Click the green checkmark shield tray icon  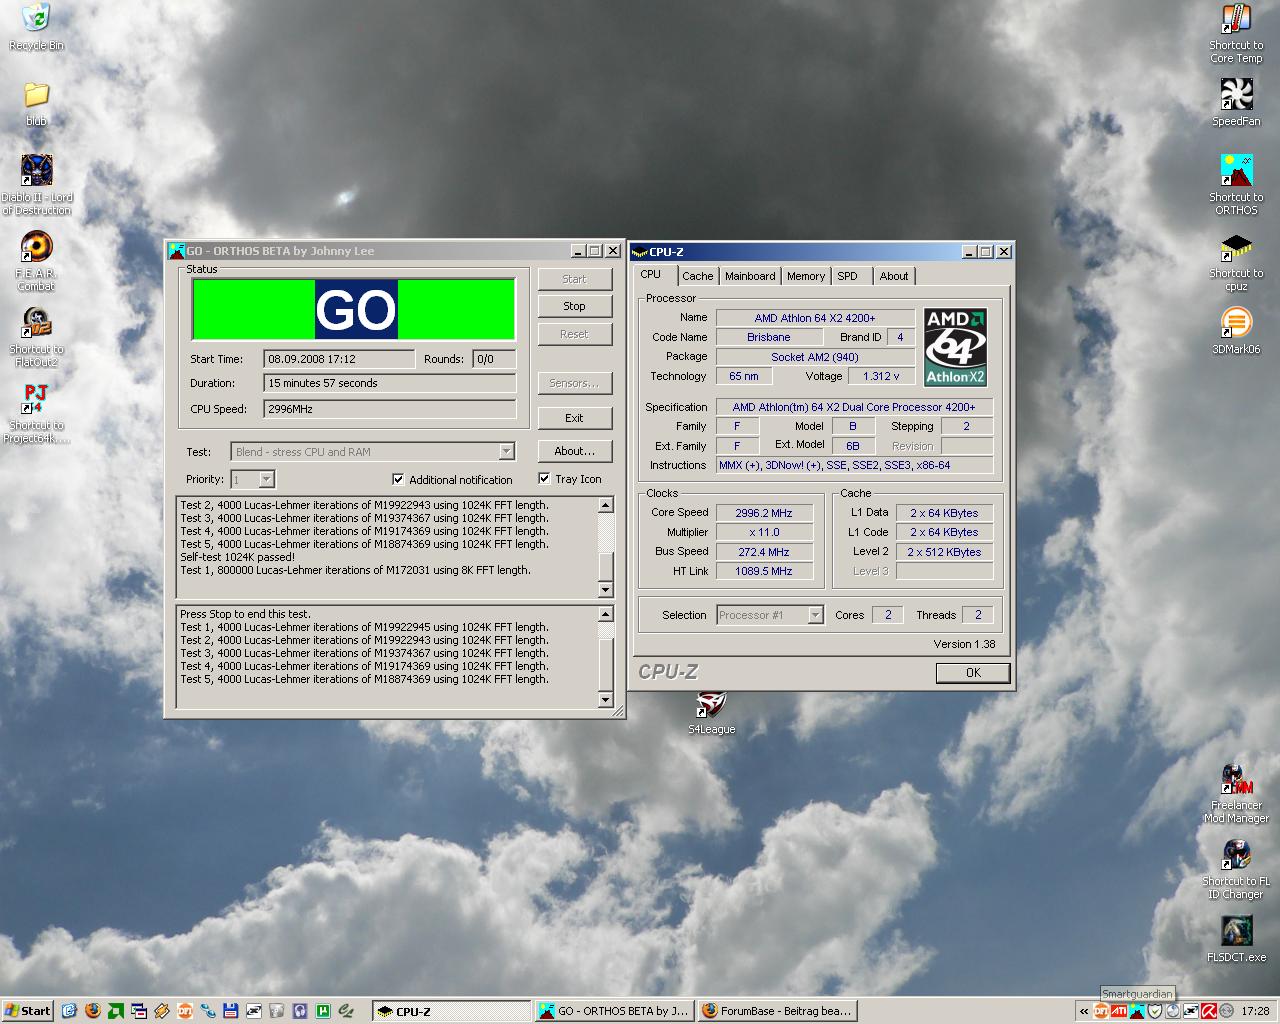tap(1155, 1011)
